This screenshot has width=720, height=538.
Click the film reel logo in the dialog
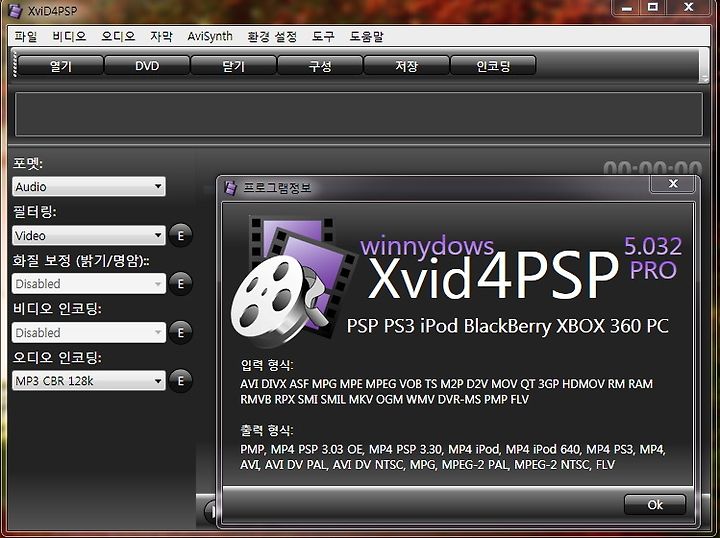(292, 282)
